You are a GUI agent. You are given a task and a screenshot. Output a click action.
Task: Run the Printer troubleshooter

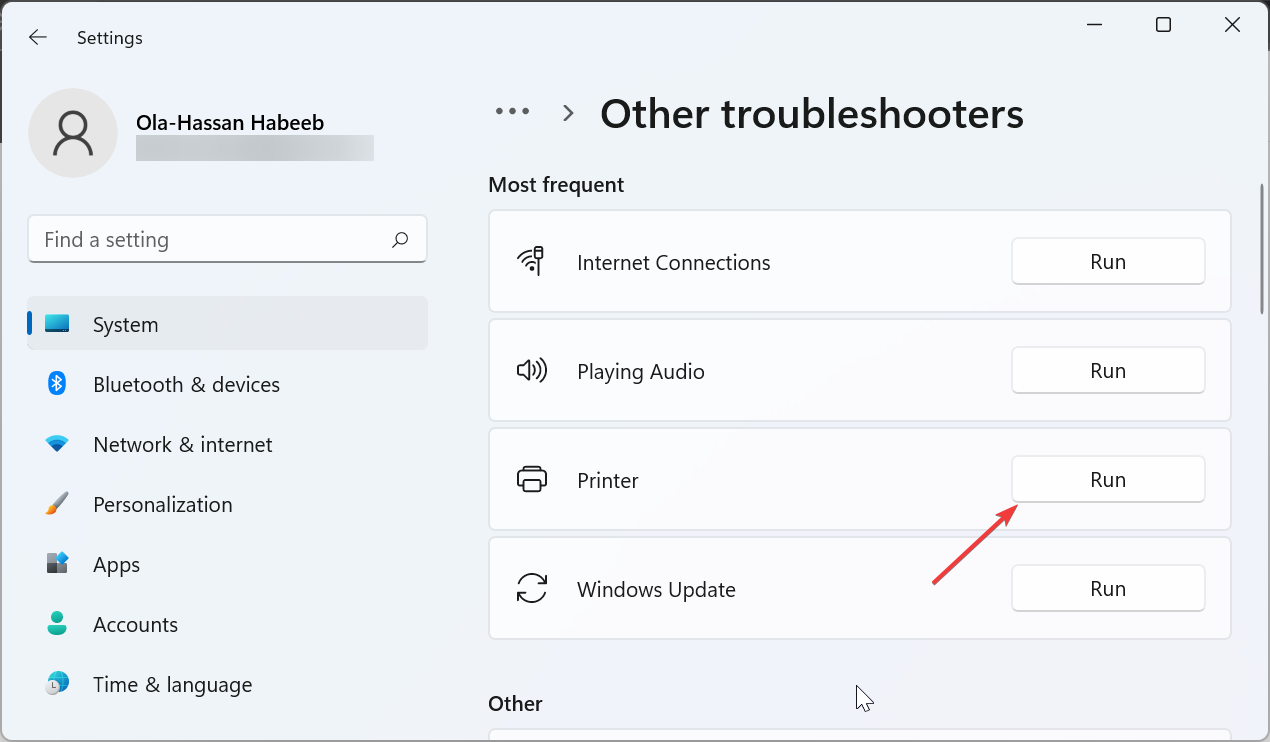tap(1108, 479)
